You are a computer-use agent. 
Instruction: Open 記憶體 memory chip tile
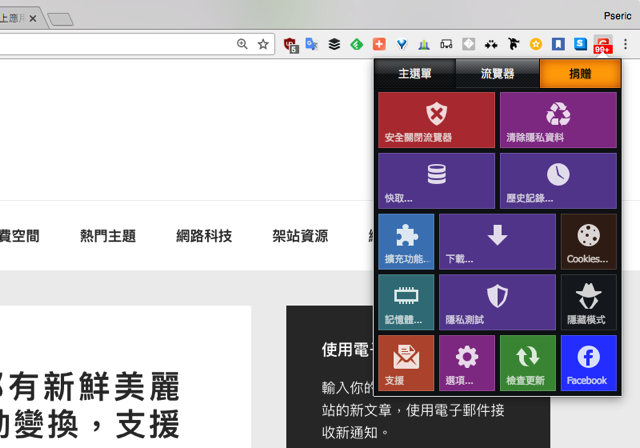point(406,302)
